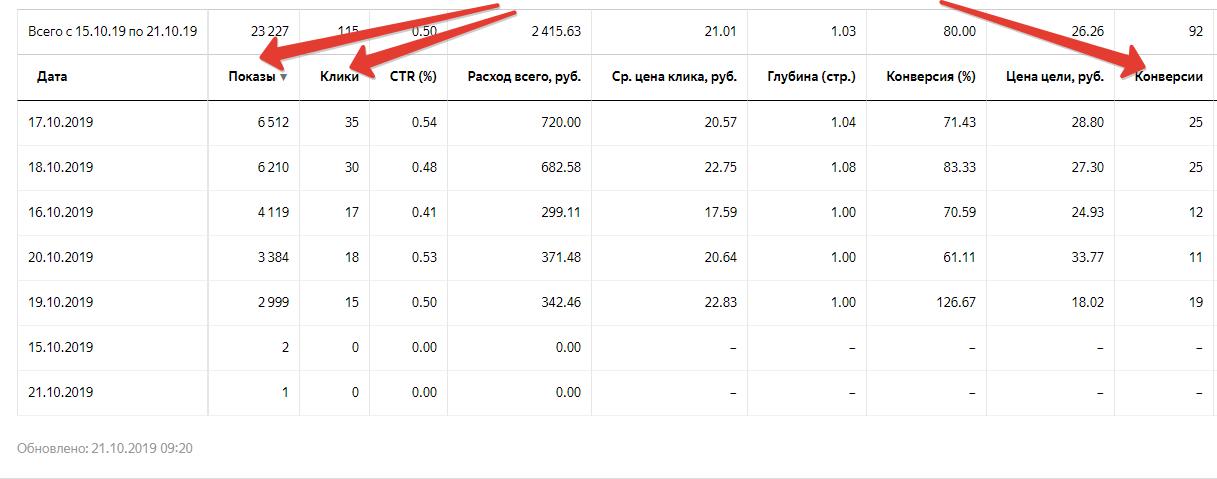This screenshot has width=1217, height=479.
Task: Sort by Цена цели, руб. header
Action: (x=1053, y=76)
